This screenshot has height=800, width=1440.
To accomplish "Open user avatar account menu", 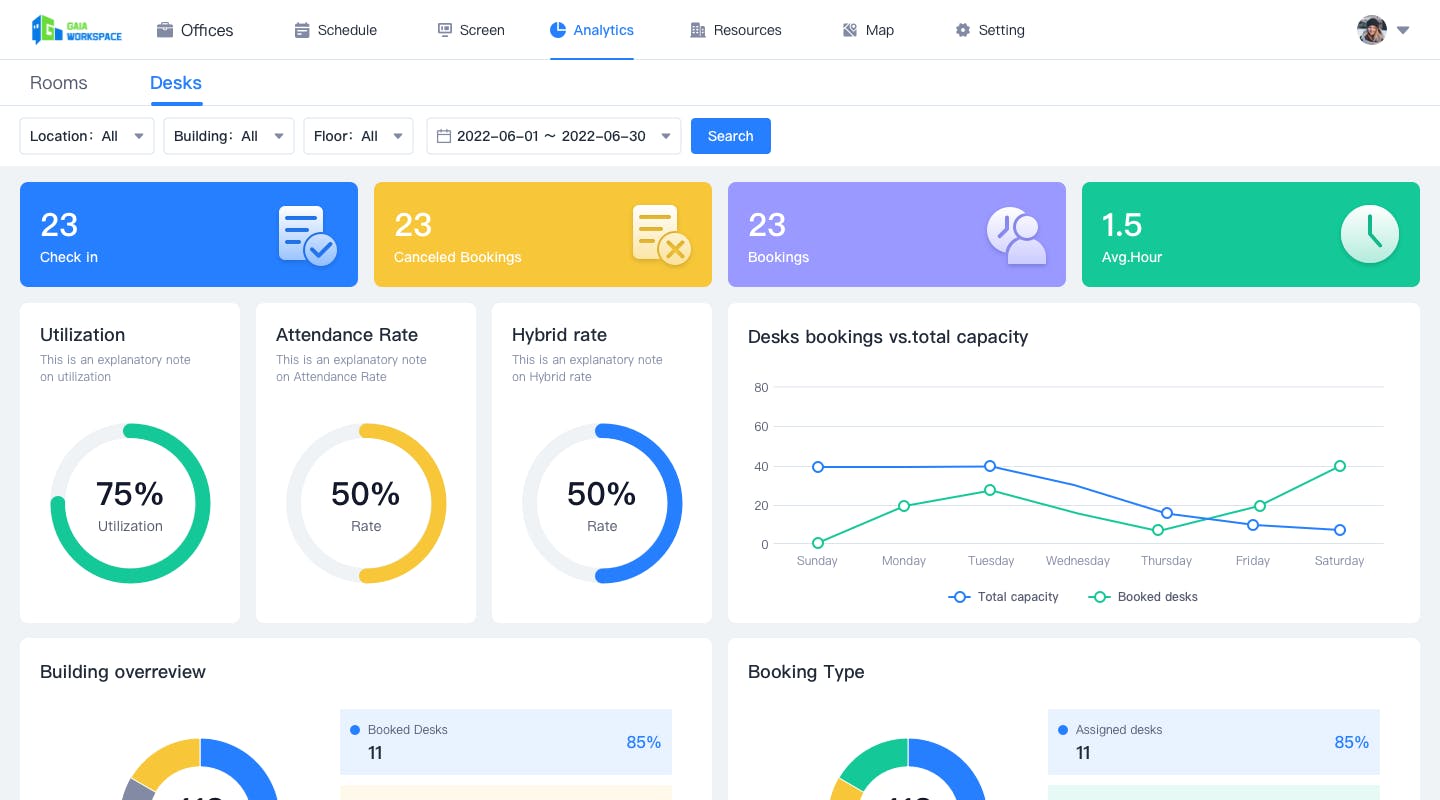I will pyautogui.click(x=1384, y=30).
